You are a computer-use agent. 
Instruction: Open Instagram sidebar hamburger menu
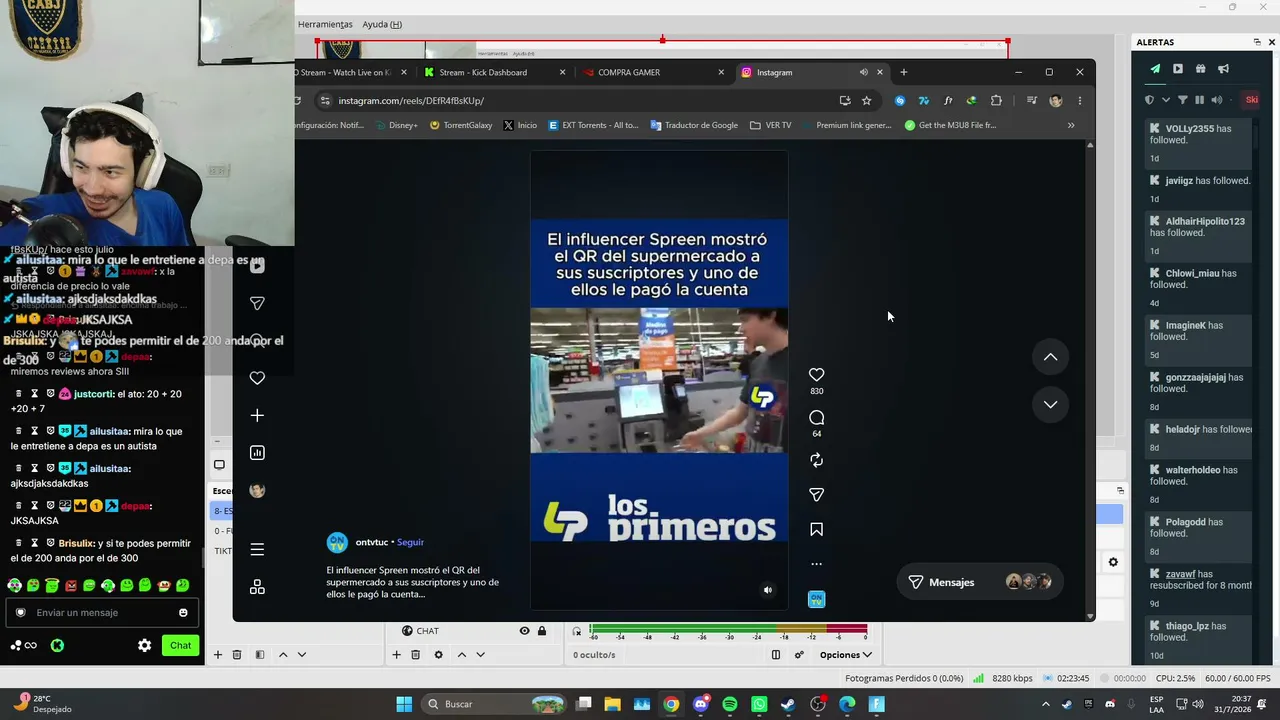[x=257, y=549]
